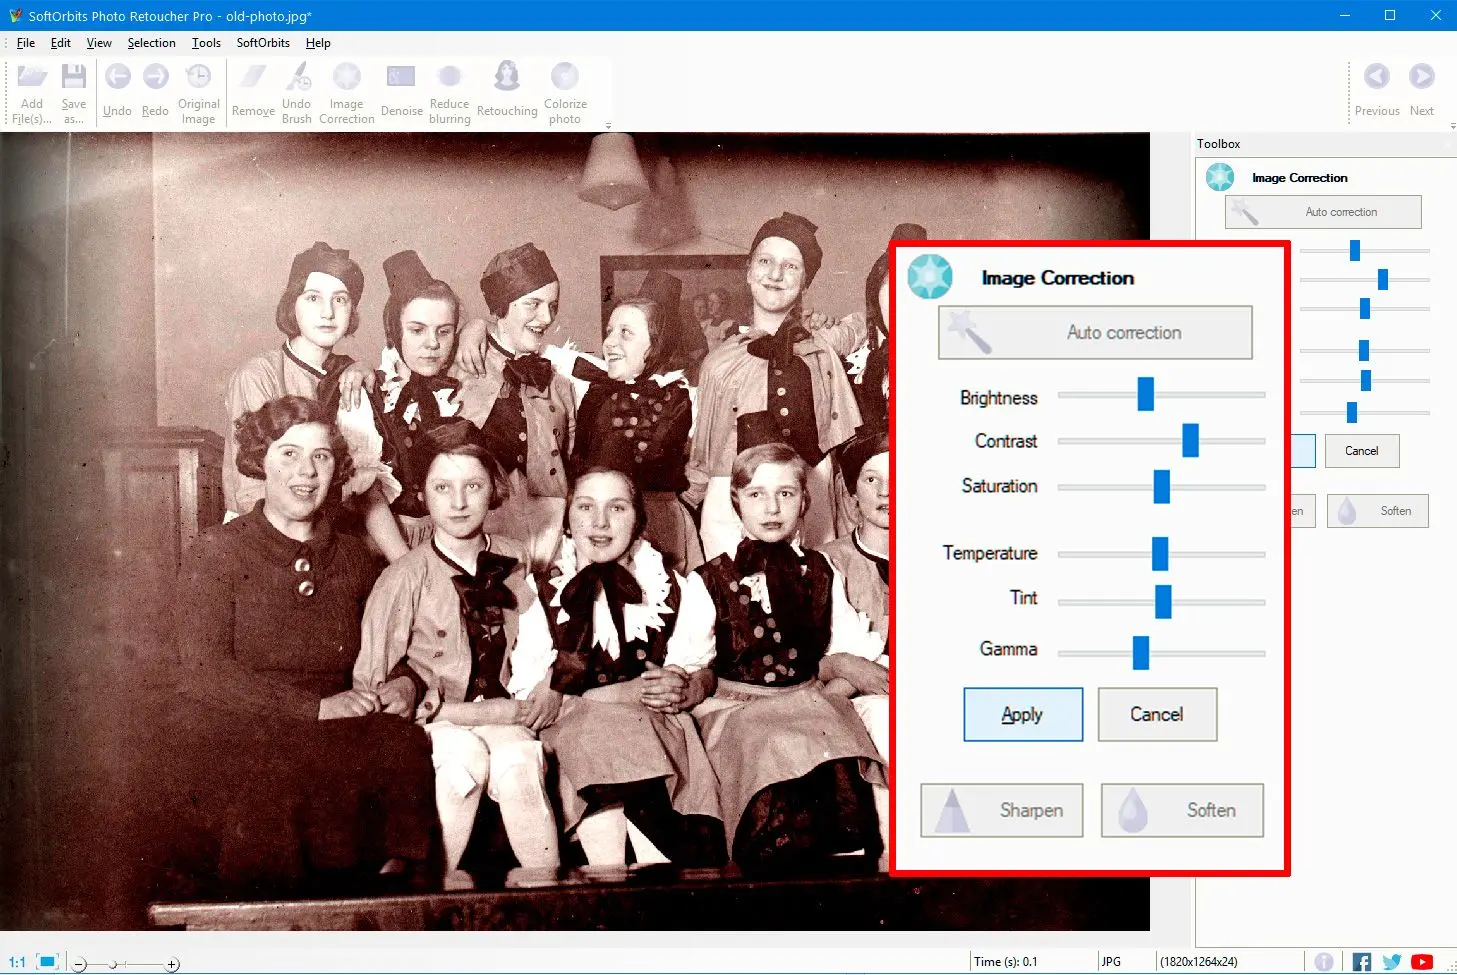1457x975 pixels.
Task: Click the 1:1 actual size zoom control
Action: [18, 962]
